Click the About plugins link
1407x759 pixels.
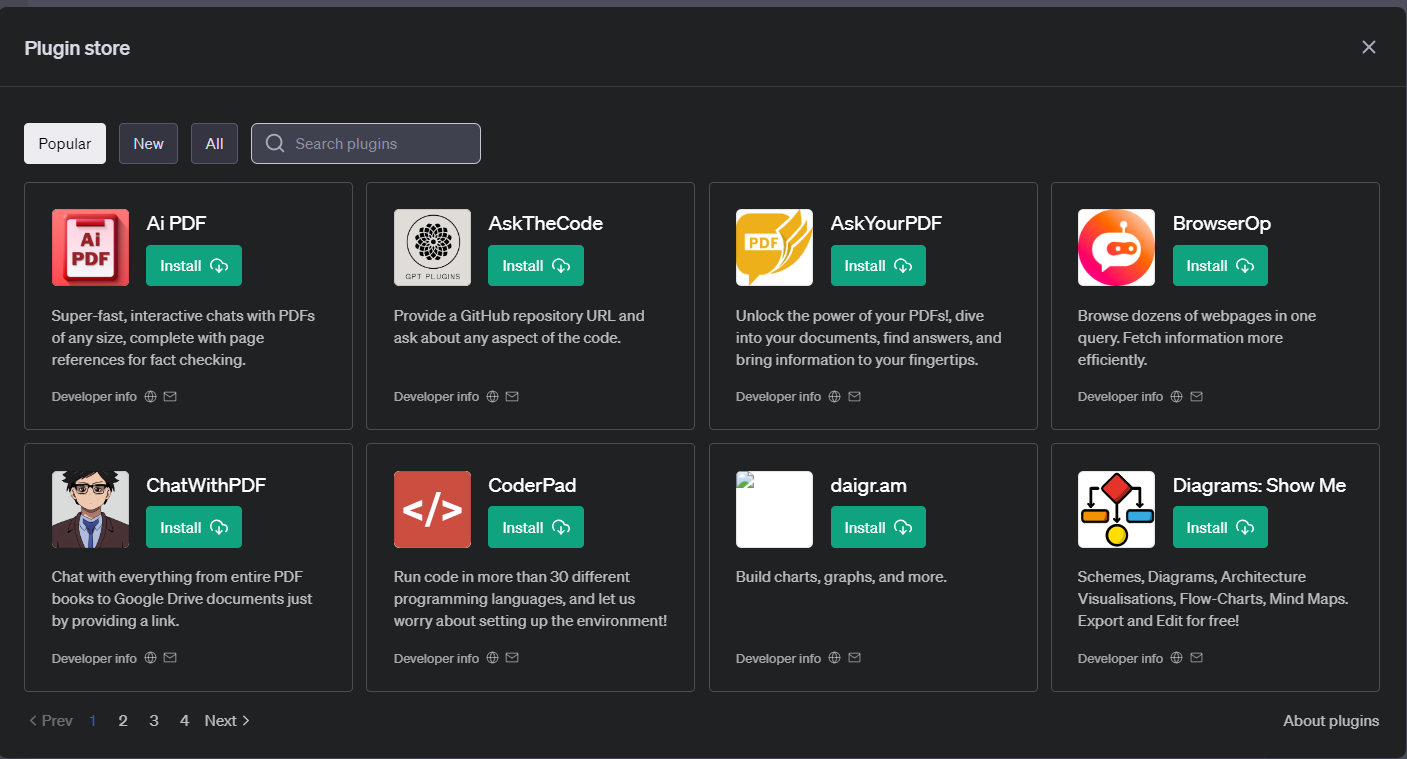(1331, 720)
